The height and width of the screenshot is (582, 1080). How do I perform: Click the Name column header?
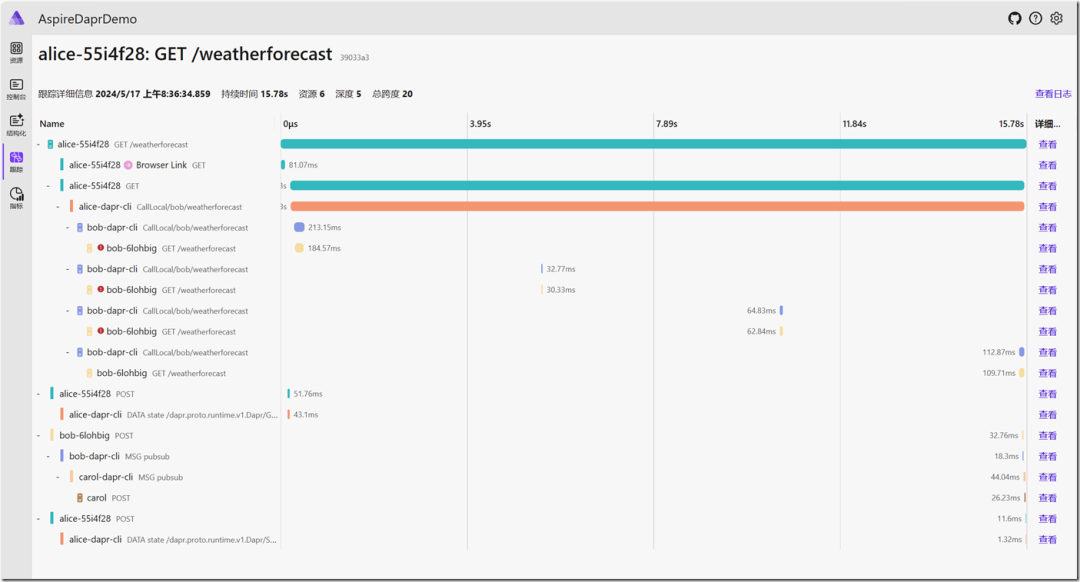coord(52,124)
